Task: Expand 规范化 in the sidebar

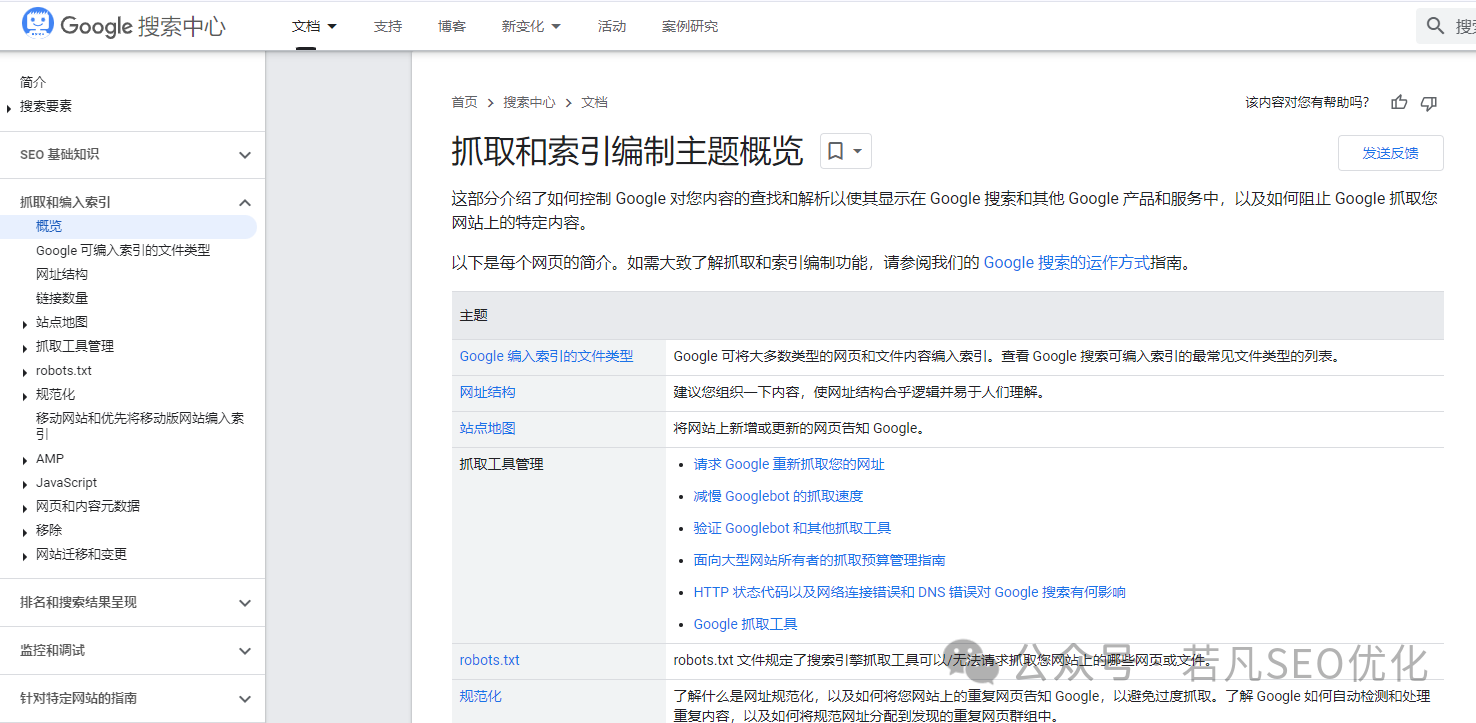Action: click(25, 395)
